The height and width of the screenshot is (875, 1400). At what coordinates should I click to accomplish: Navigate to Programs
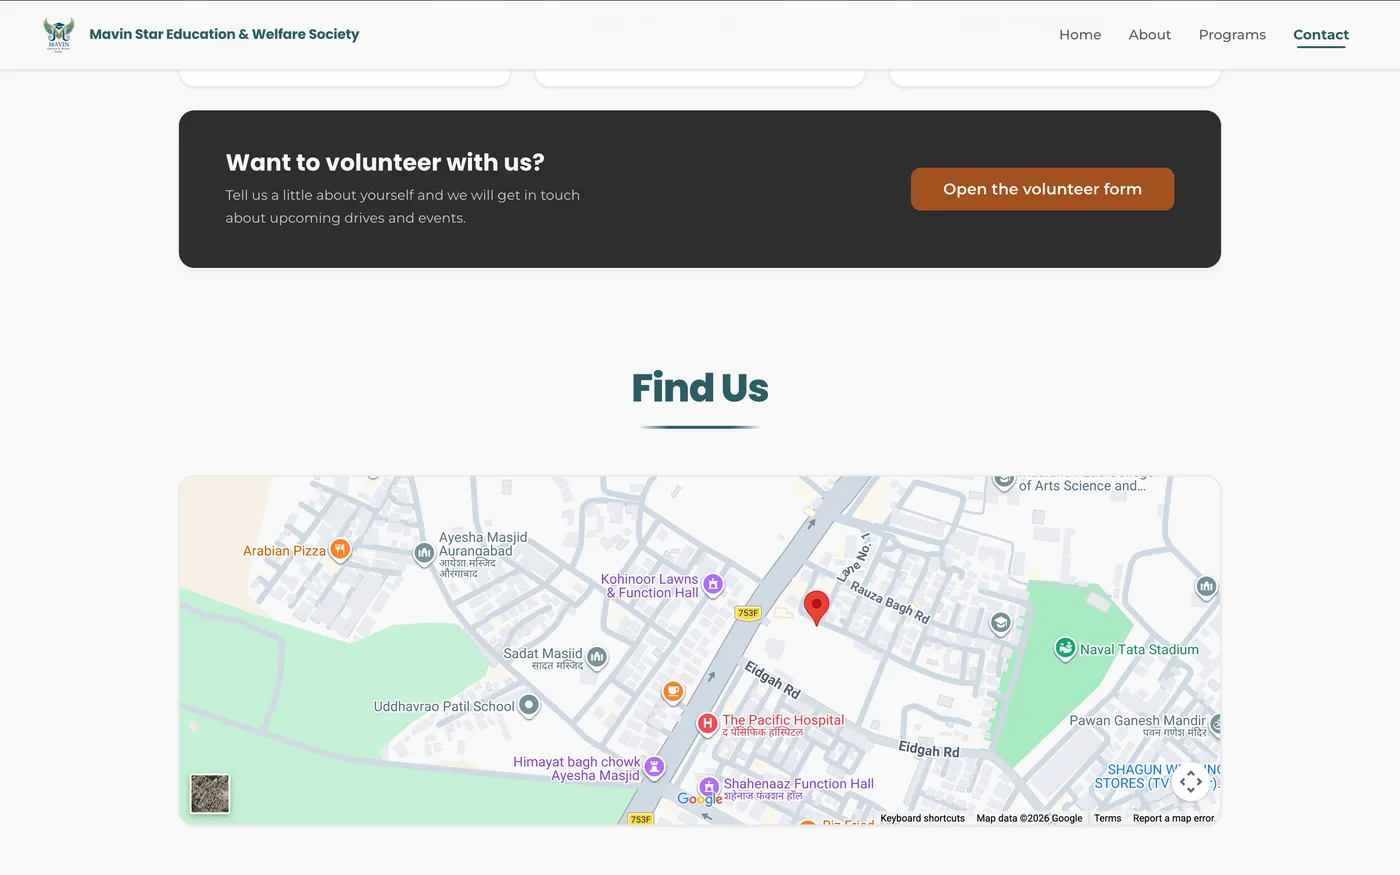tap(1232, 34)
